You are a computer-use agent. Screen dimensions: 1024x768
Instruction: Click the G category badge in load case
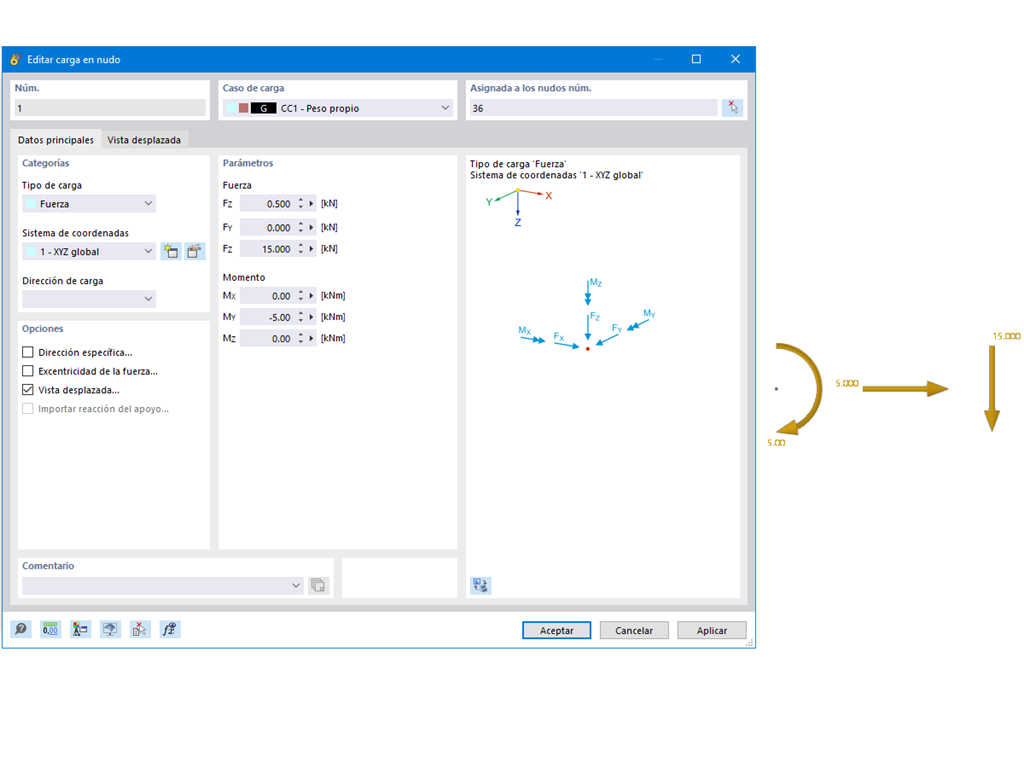[x=264, y=108]
